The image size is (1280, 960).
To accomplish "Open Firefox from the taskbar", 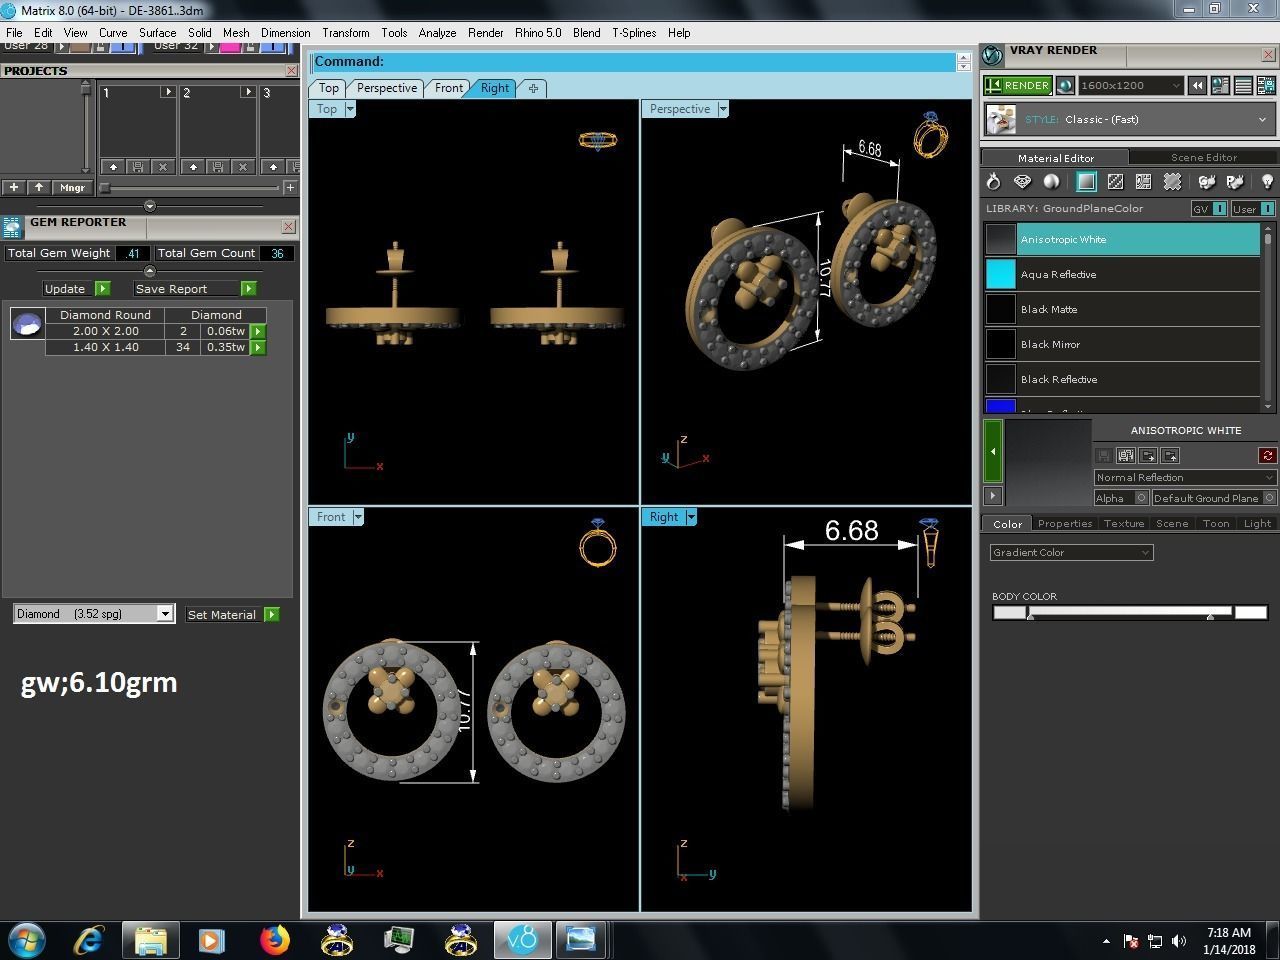I will [x=274, y=940].
